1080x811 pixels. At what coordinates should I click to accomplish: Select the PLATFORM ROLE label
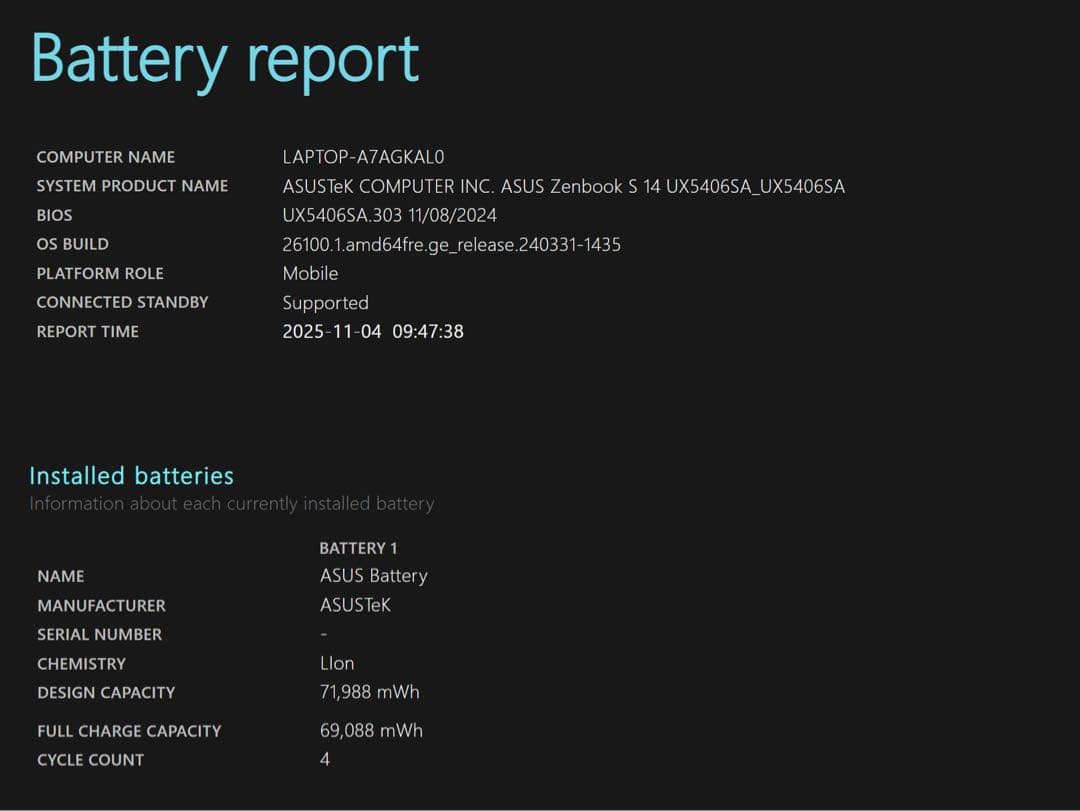99,273
